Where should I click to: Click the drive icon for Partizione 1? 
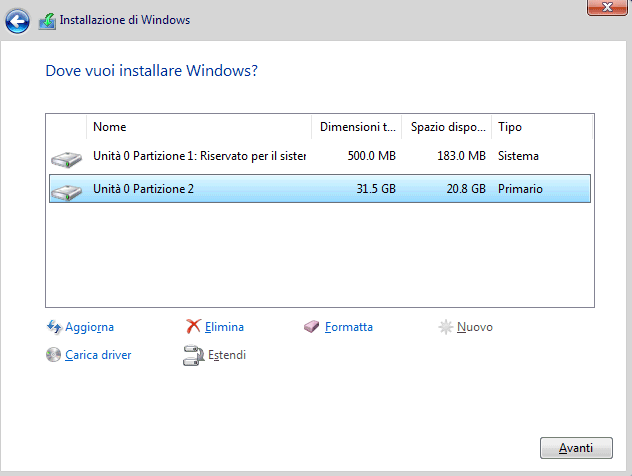[67, 159]
